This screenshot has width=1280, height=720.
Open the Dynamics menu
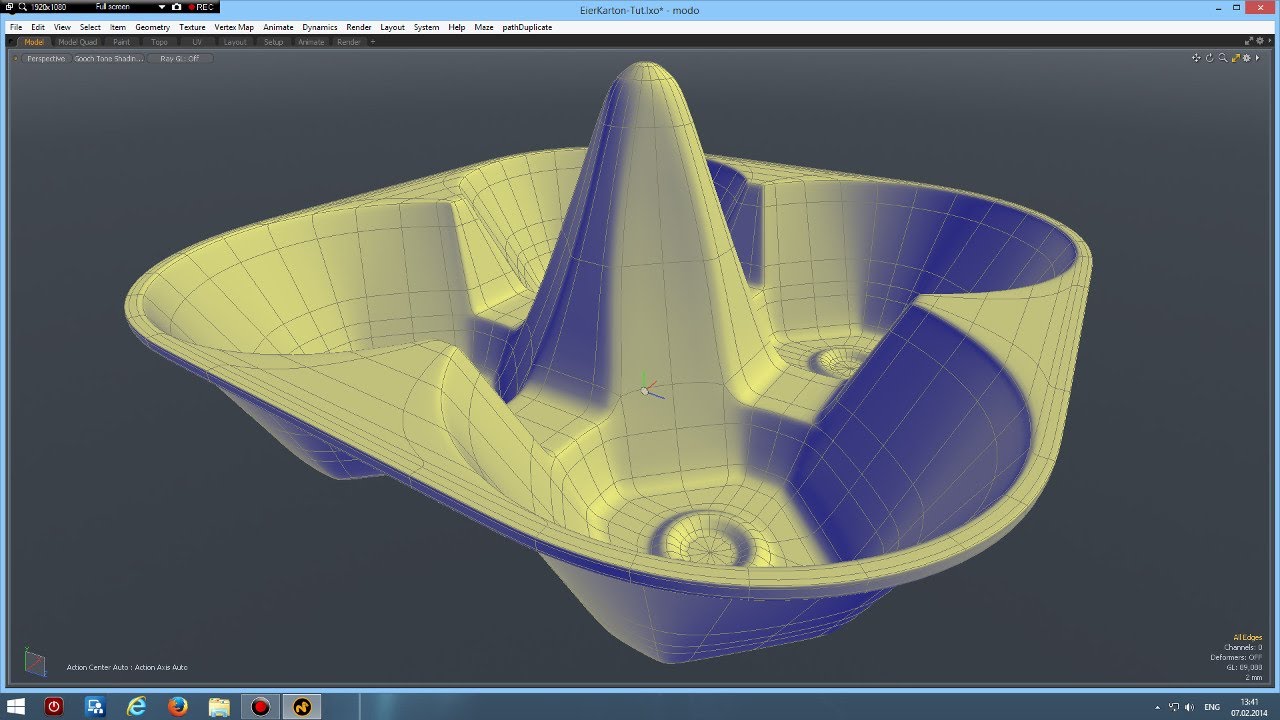[x=319, y=27]
